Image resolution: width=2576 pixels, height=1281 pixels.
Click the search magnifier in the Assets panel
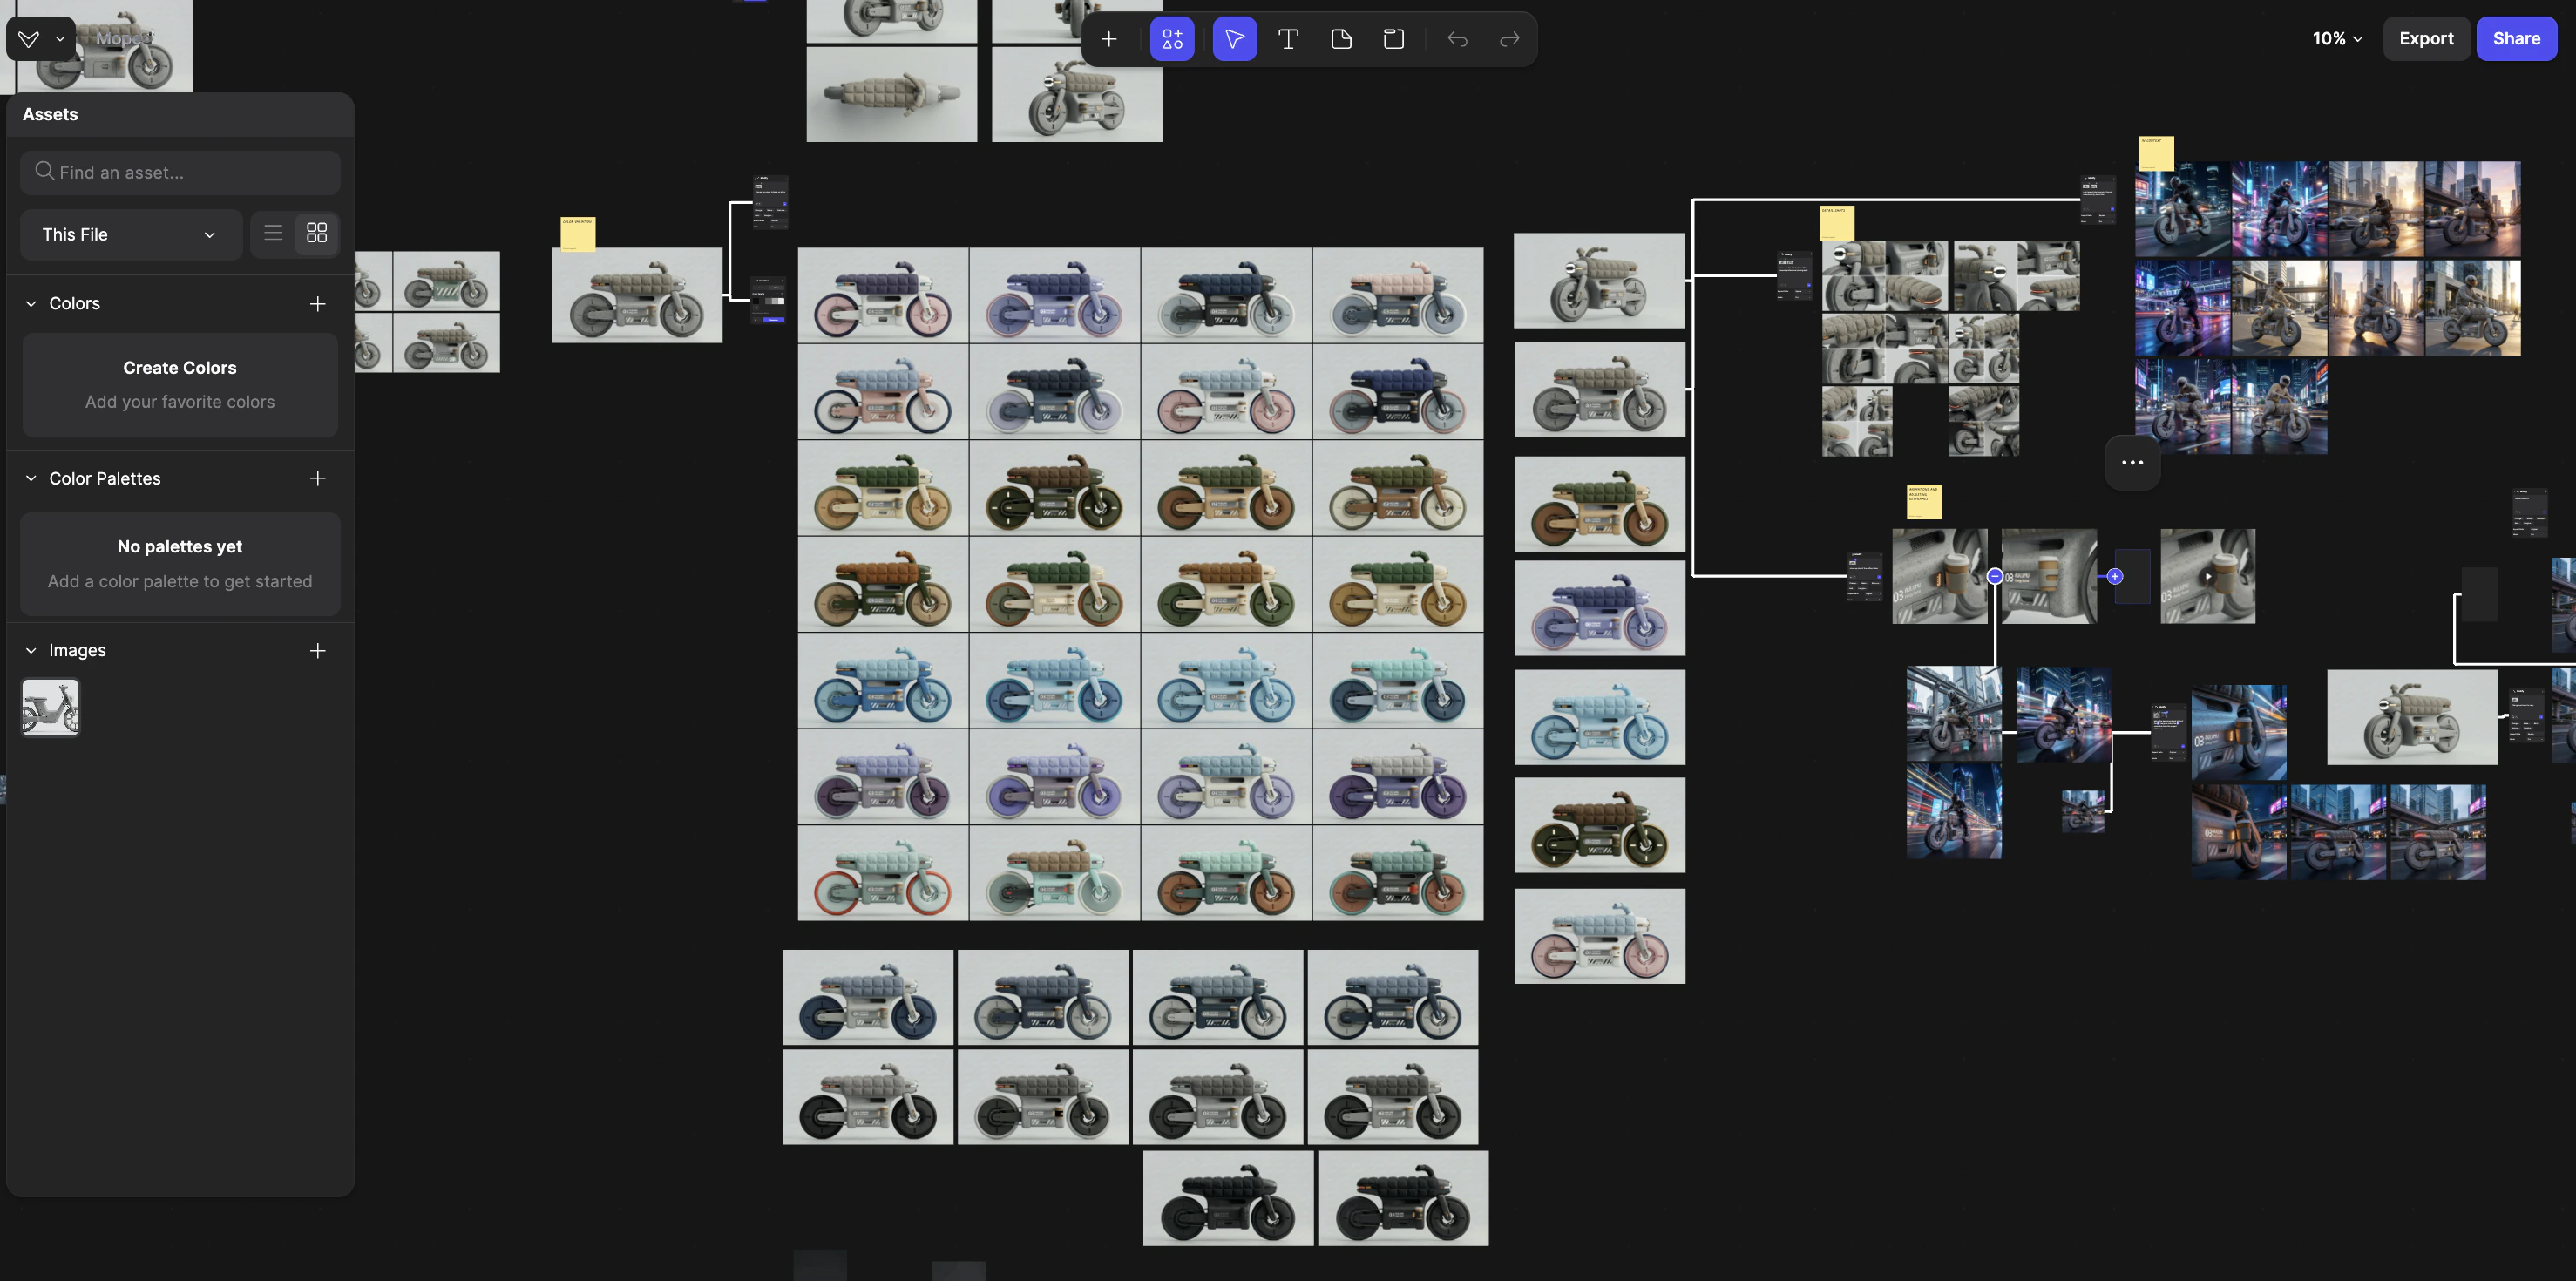tap(44, 171)
